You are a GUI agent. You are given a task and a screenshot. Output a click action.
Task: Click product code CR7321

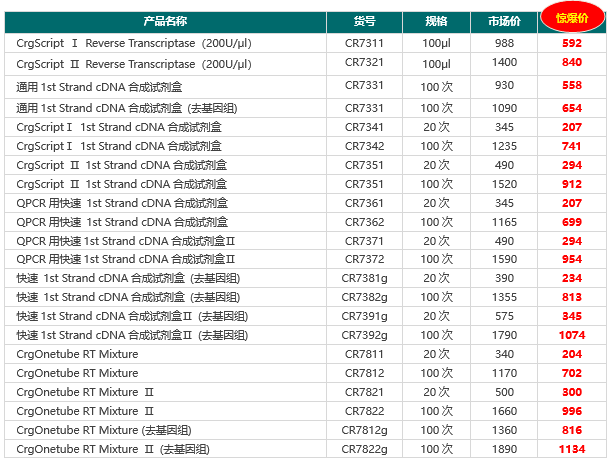(x=364, y=62)
